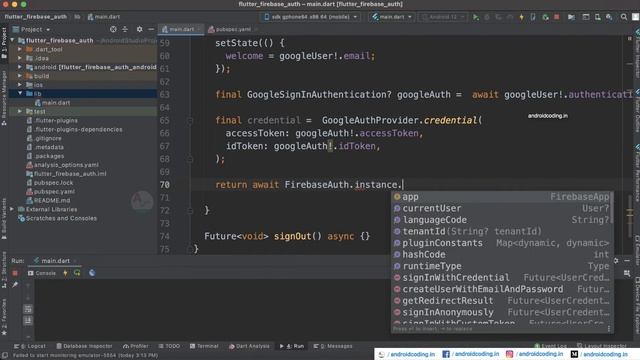Toggle scroll to end in Run console

click(x=28, y=321)
